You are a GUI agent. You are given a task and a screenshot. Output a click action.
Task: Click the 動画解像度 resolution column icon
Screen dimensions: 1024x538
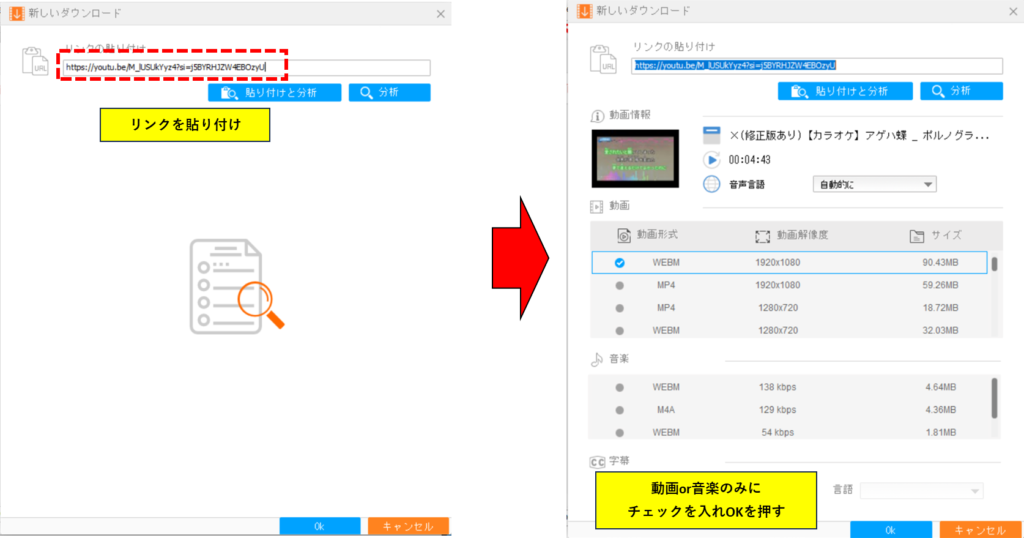click(x=762, y=236)
